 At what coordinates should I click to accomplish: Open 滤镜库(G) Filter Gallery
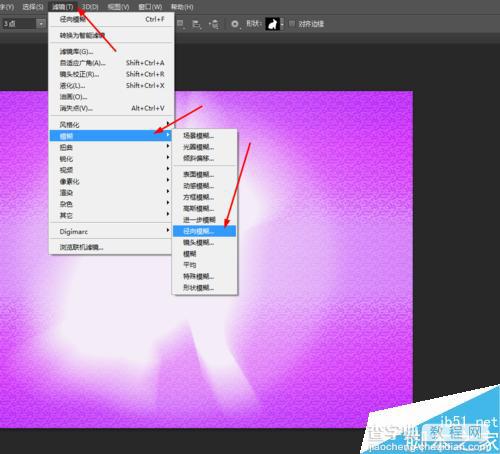111,51
